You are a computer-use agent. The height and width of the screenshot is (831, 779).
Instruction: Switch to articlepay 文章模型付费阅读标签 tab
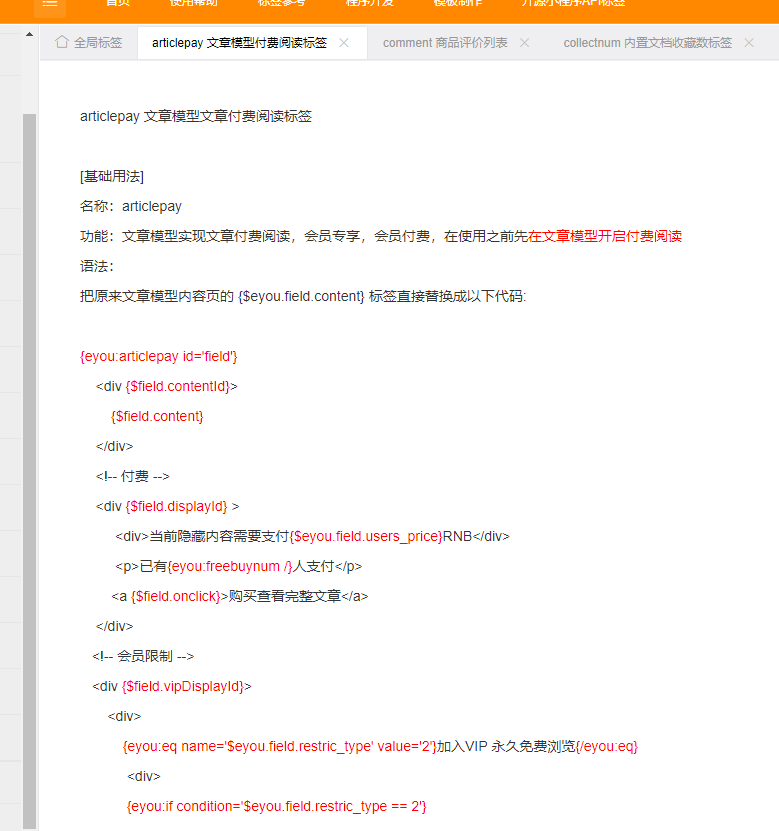coord(239,43)
